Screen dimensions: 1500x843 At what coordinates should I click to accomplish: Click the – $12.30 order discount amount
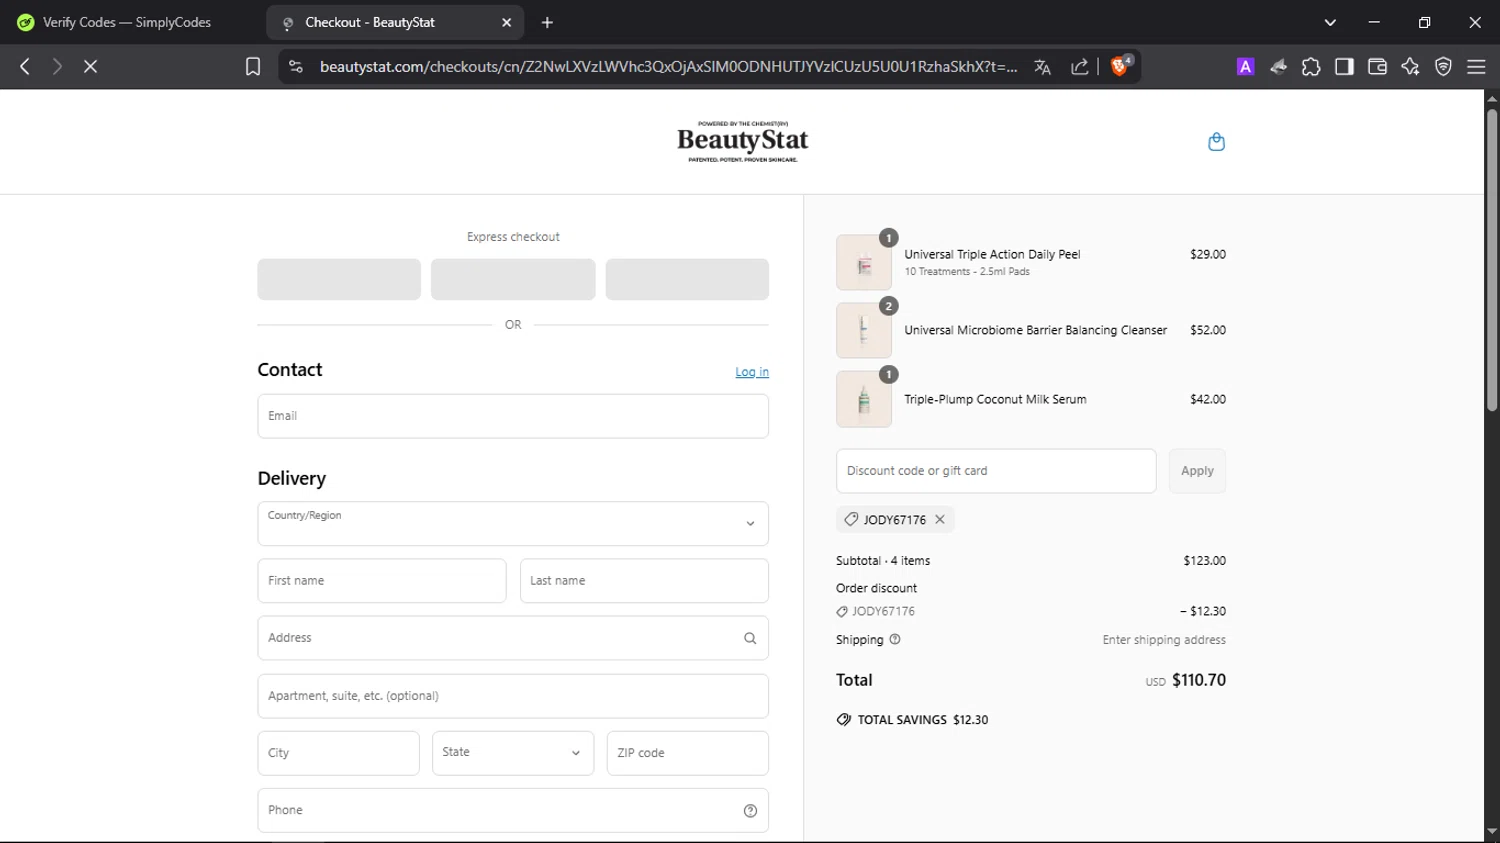coord(1203,611)
